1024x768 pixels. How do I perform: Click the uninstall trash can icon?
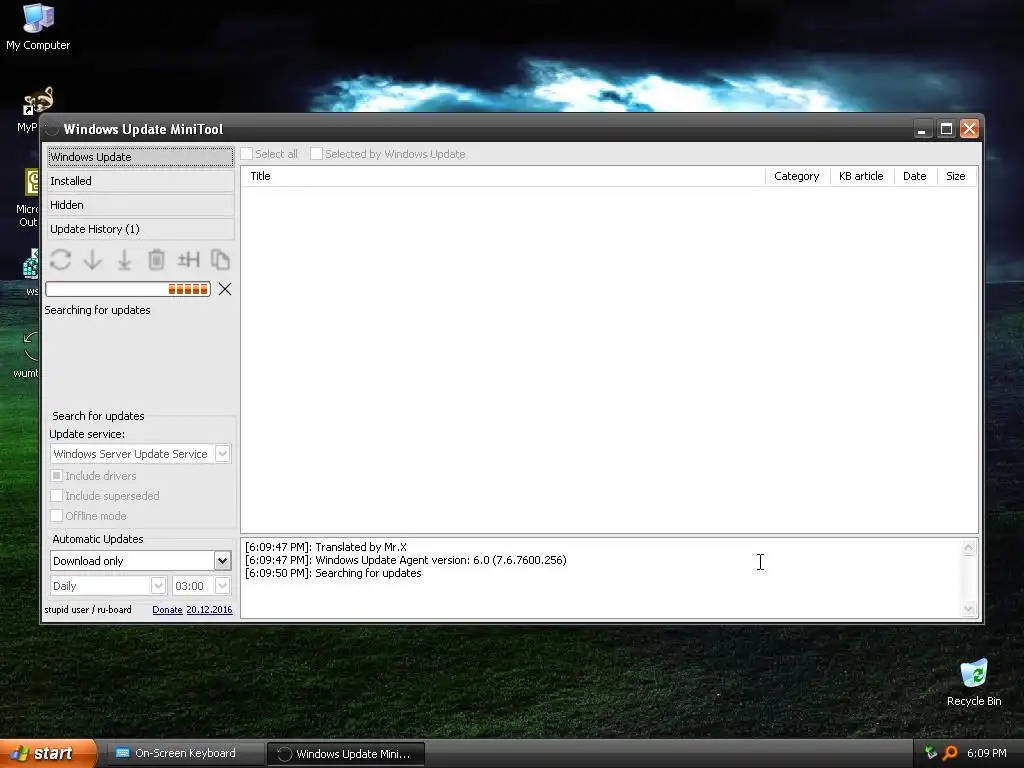point(156,260)
